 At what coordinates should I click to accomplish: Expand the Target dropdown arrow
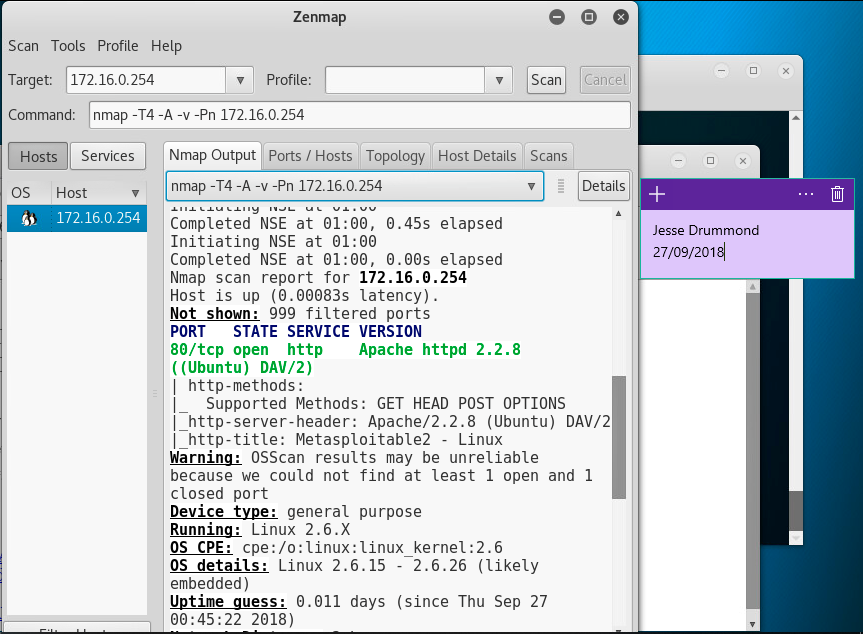pyautogui.click(x=240, y=80)
